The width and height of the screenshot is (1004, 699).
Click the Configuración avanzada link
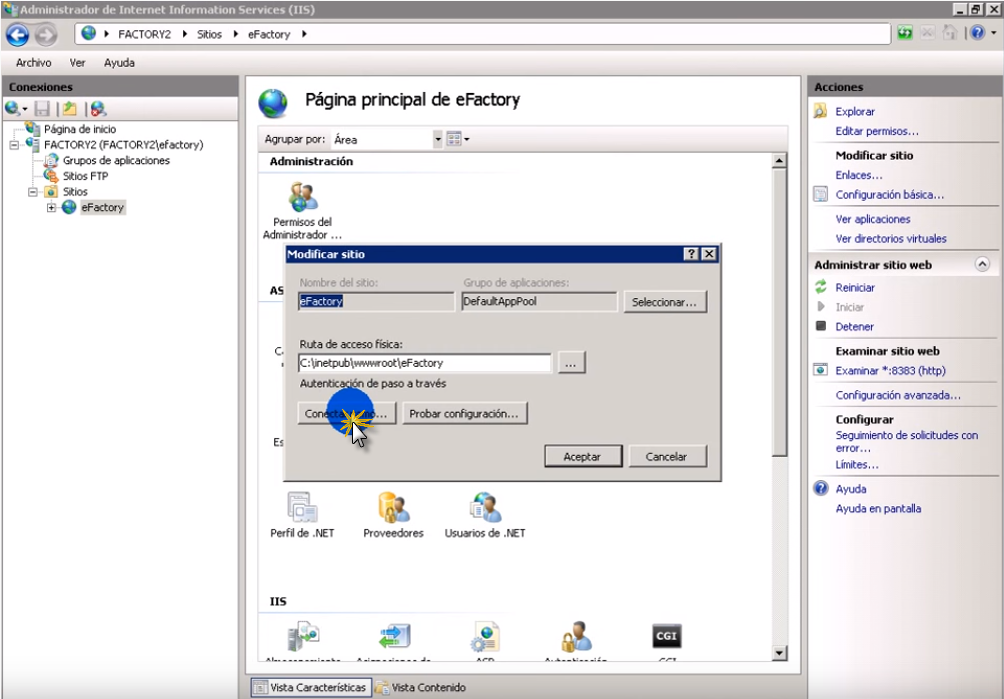pos(897,395)
